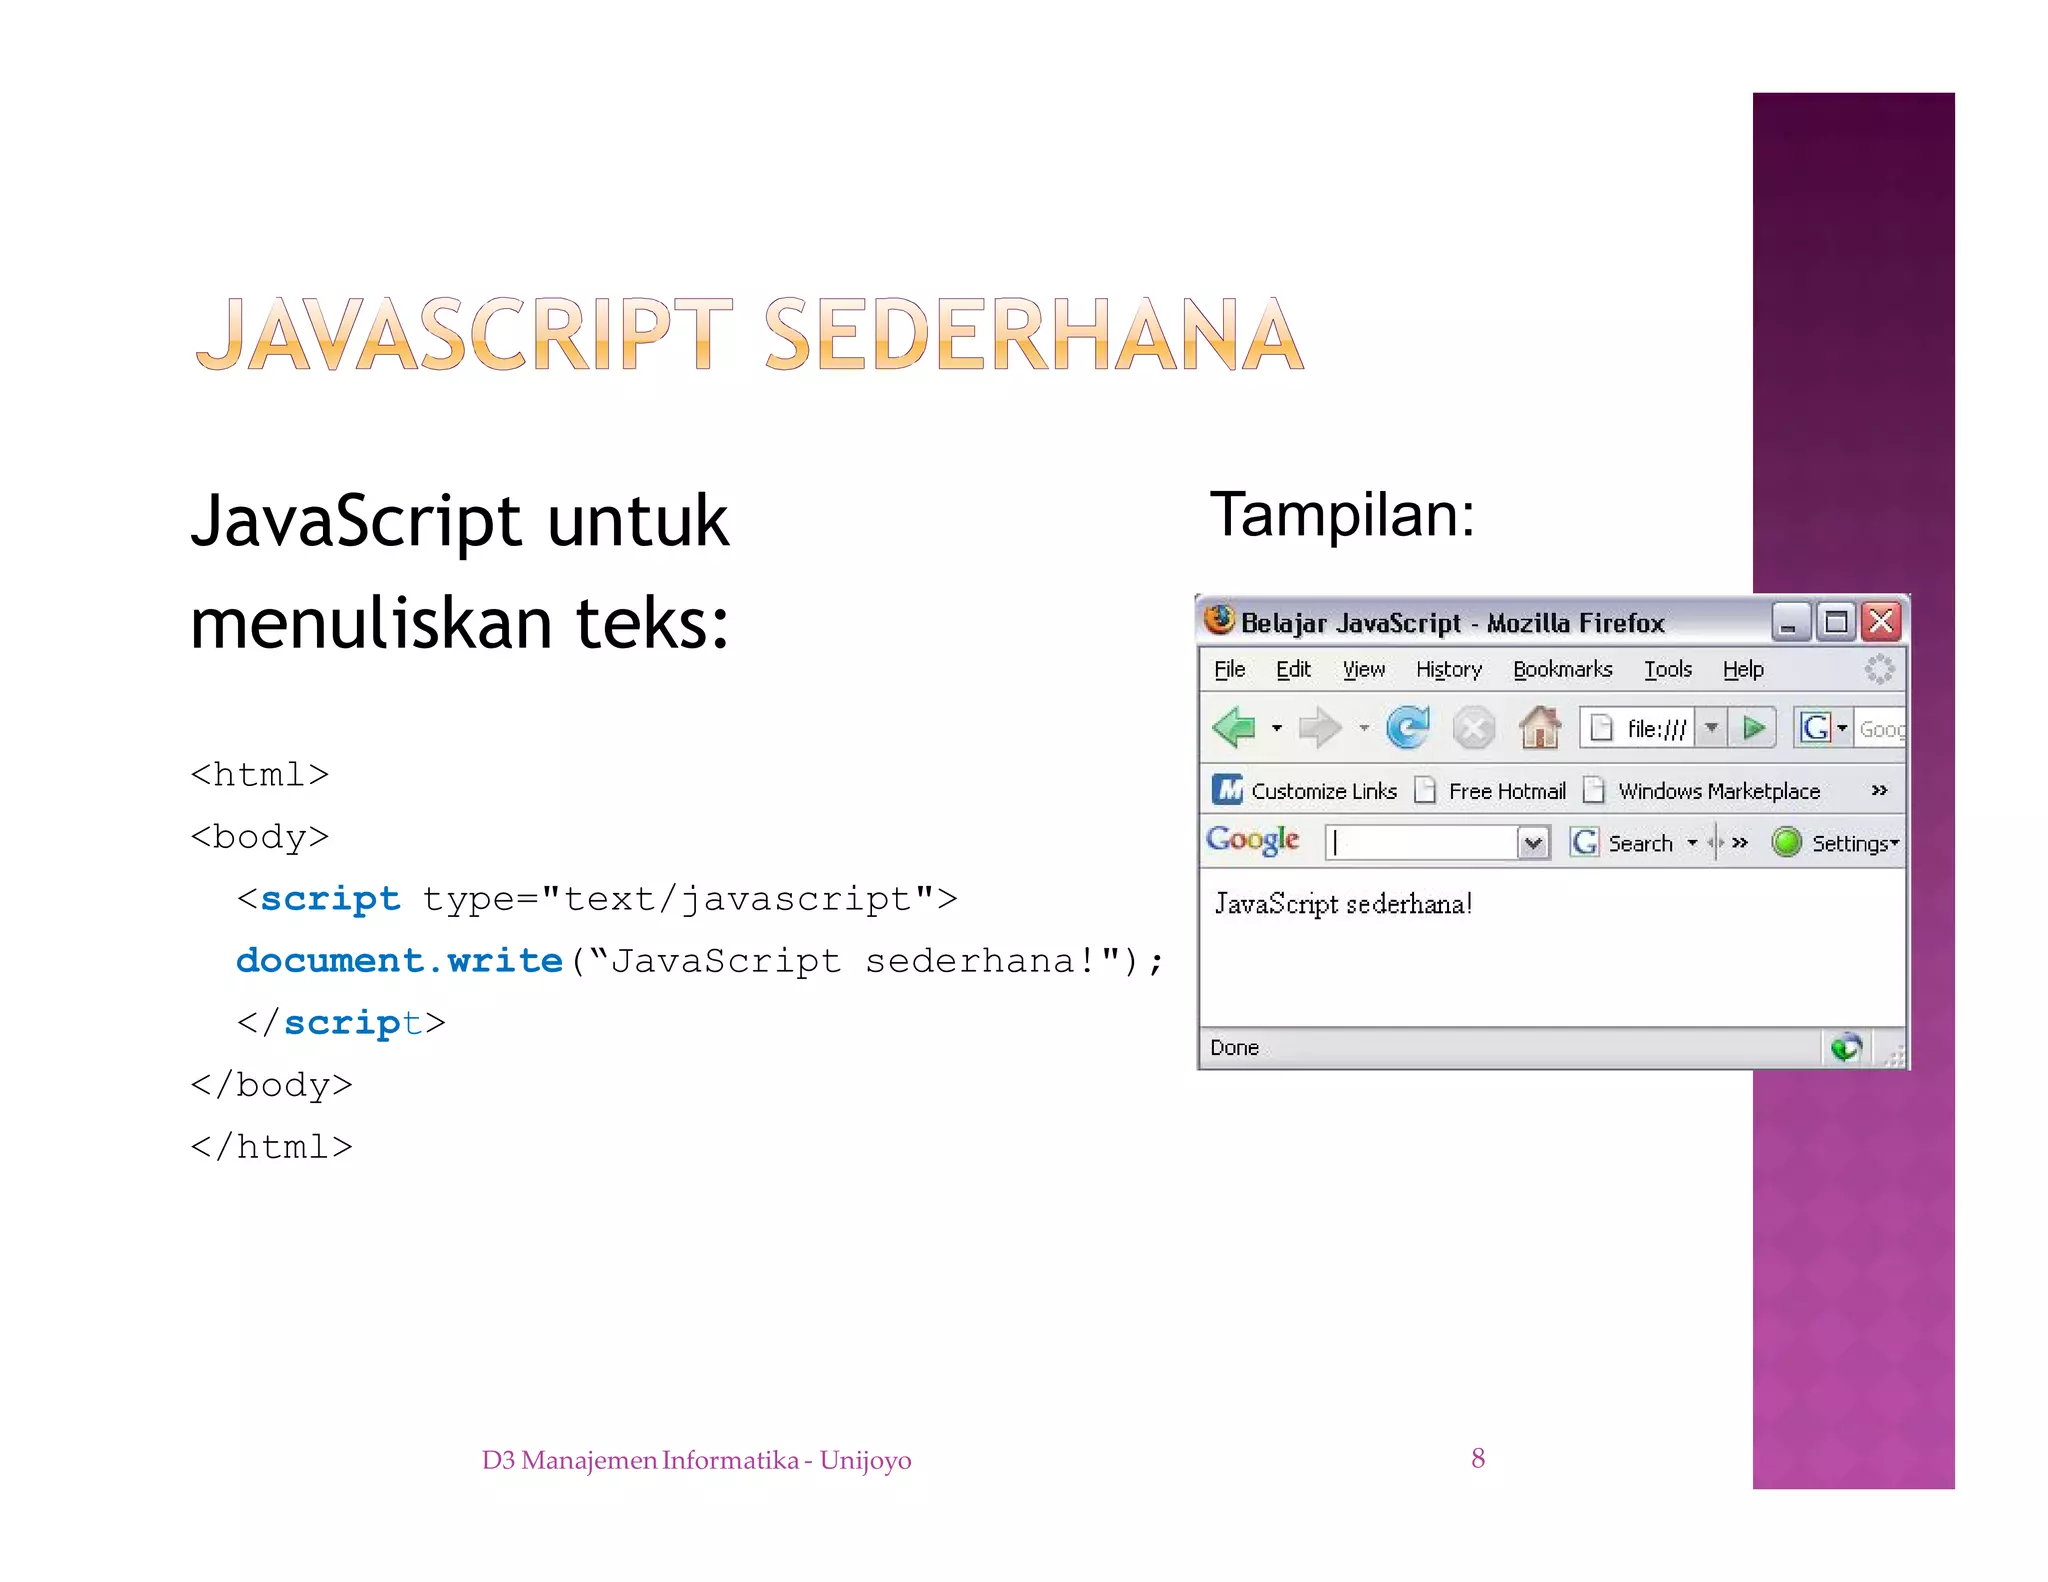Click the green Settings circle icon
Viewport: 2048px width, 1582px height.
(x=1786, y=842)
